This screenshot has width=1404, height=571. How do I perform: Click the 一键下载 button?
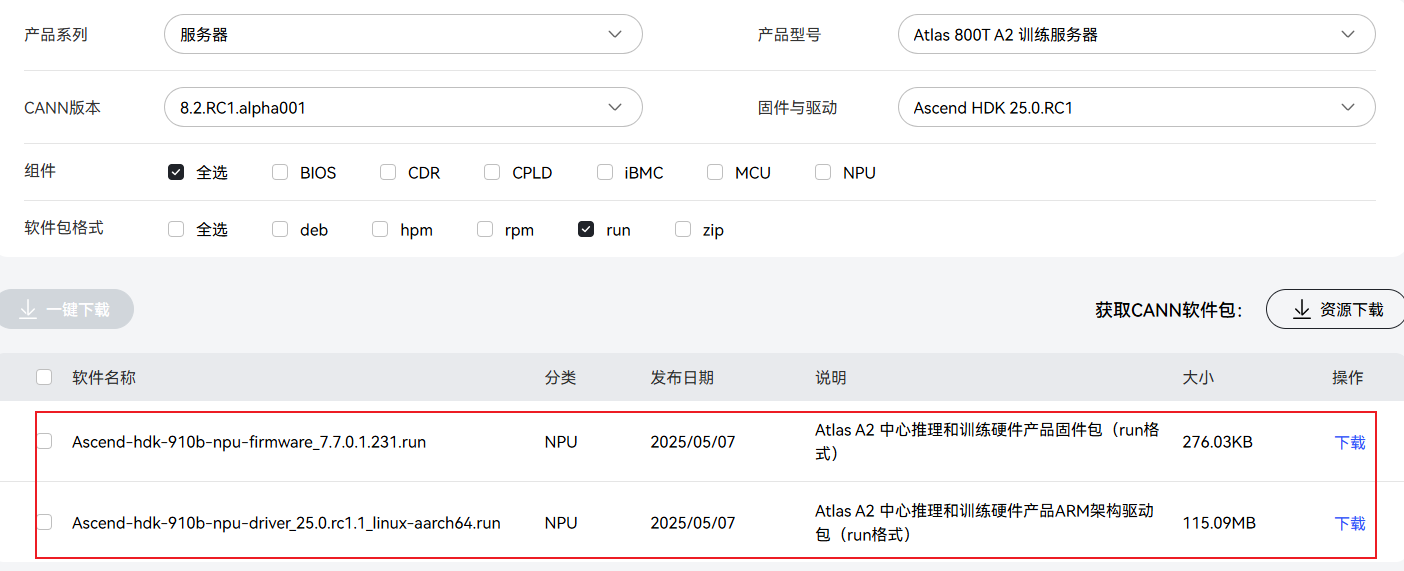pyautogui.click(x=64, y=309)
